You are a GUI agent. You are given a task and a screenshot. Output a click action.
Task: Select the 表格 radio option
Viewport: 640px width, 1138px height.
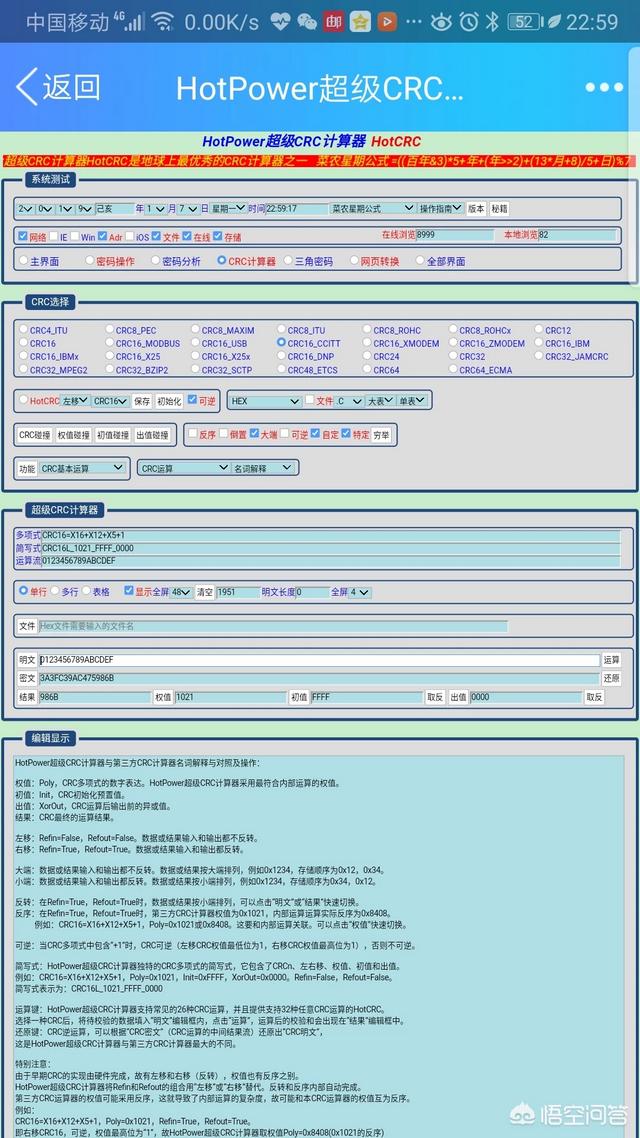coord(86,591)
